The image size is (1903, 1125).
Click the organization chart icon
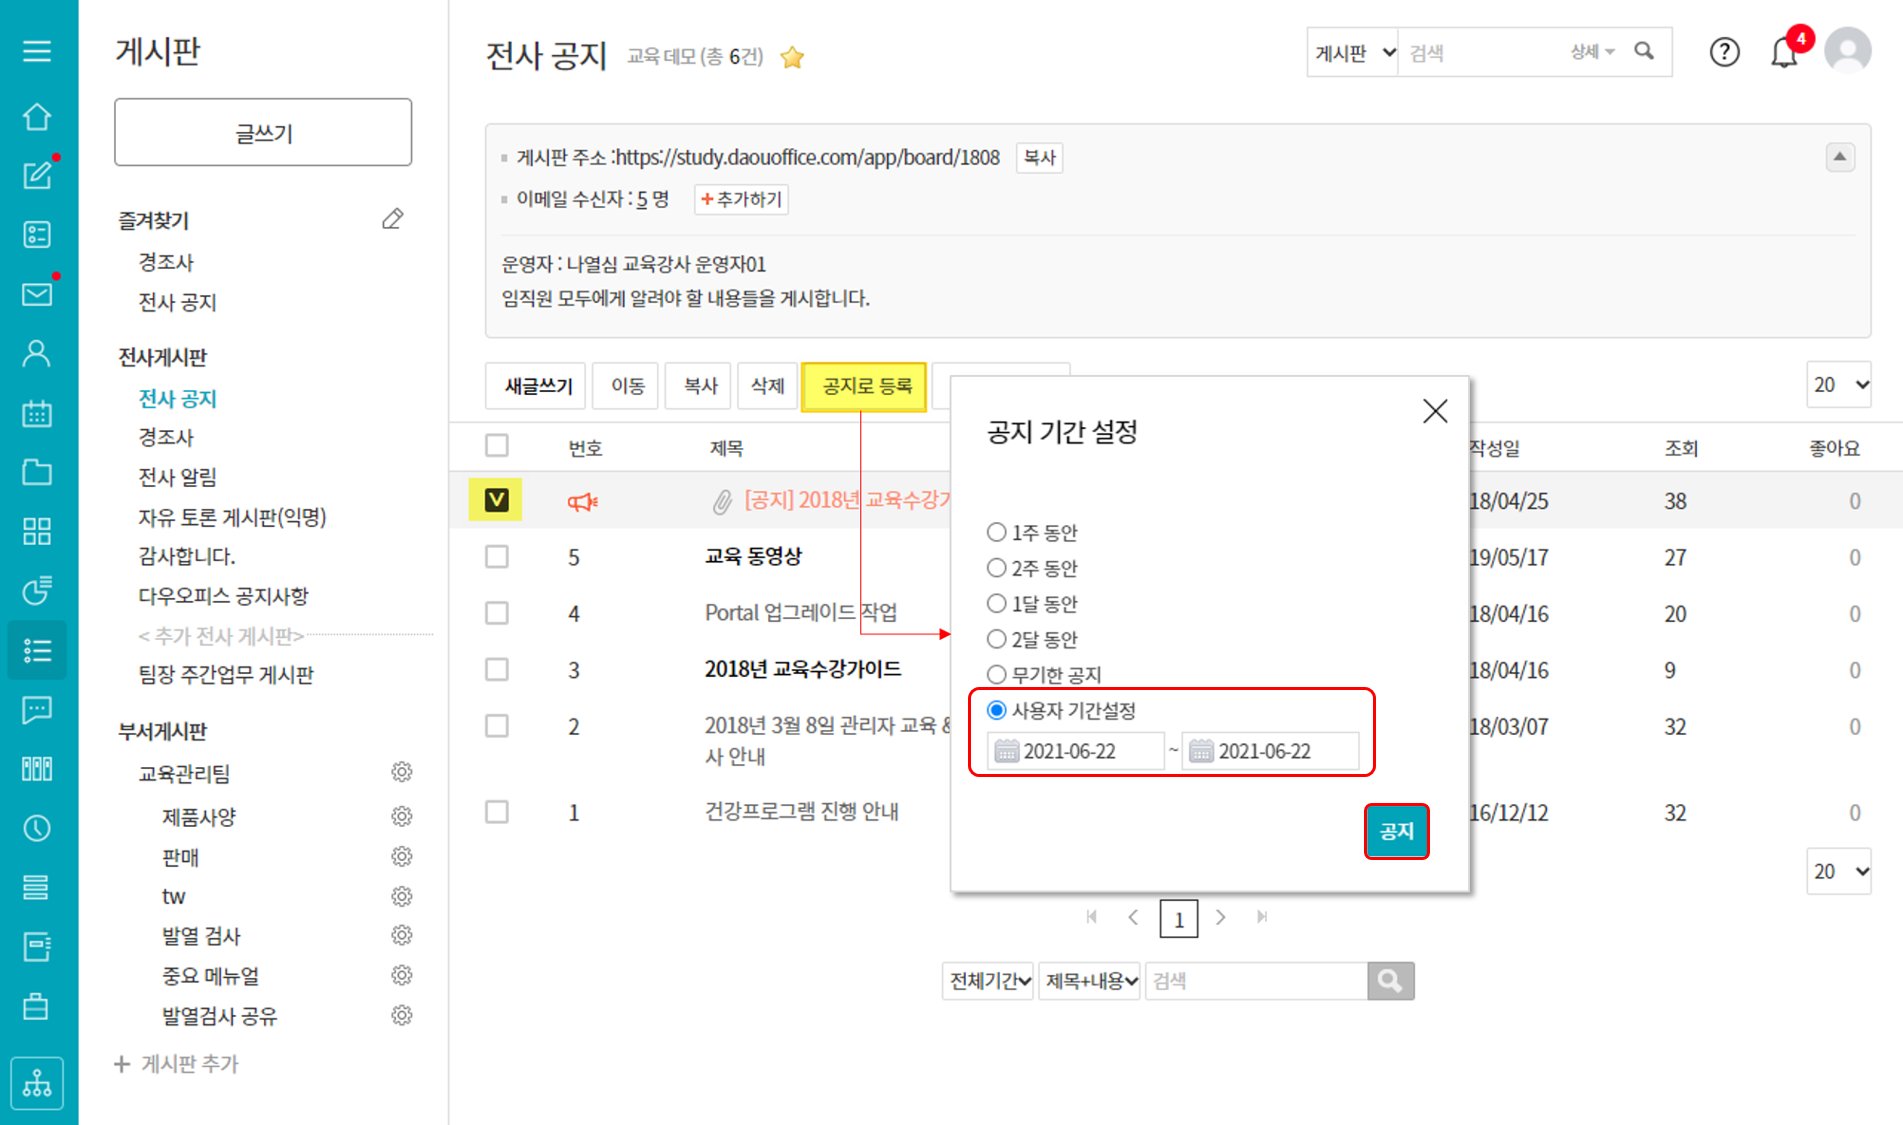click(37, 1083)
